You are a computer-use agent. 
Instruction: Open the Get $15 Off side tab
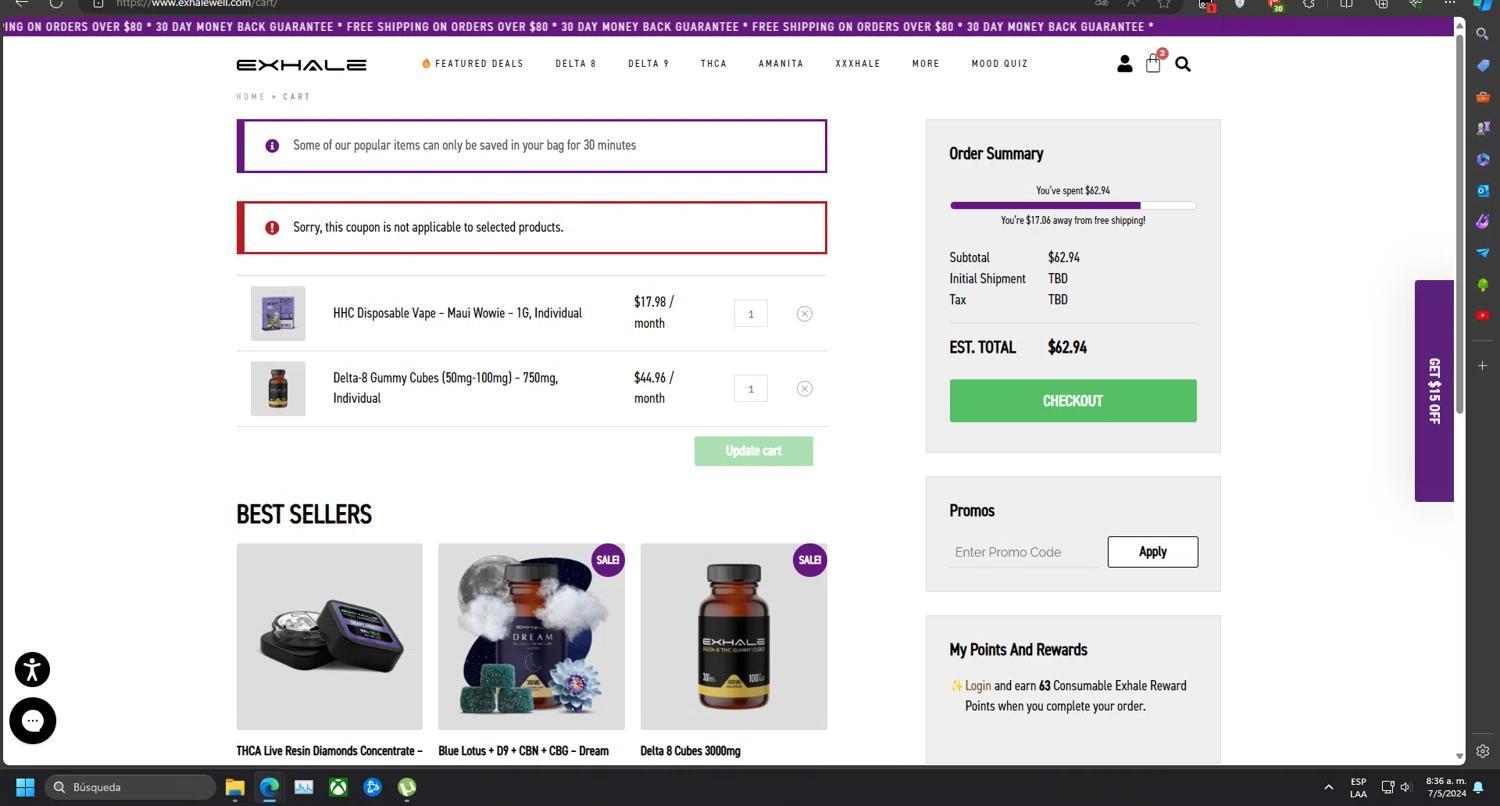point(1434,391)
